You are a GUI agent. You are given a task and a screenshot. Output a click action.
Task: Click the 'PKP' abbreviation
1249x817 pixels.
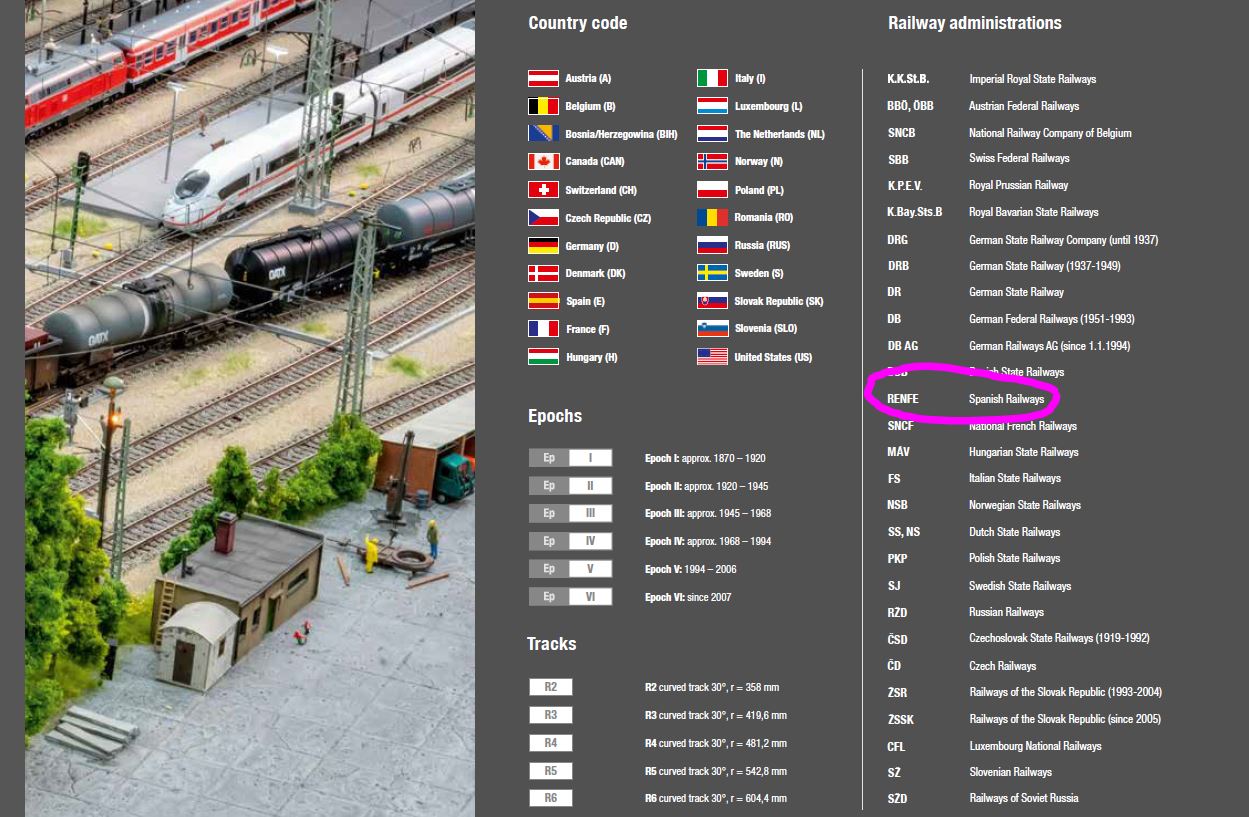click(897, 558)
